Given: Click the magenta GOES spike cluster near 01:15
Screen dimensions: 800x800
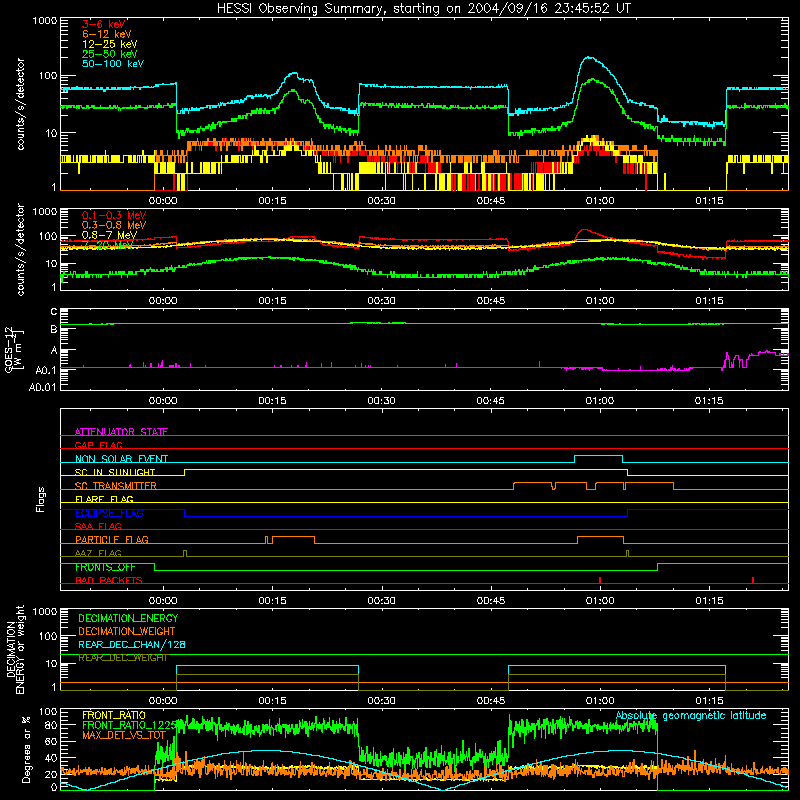Looking at the screenshot, I should pos(735,360).
